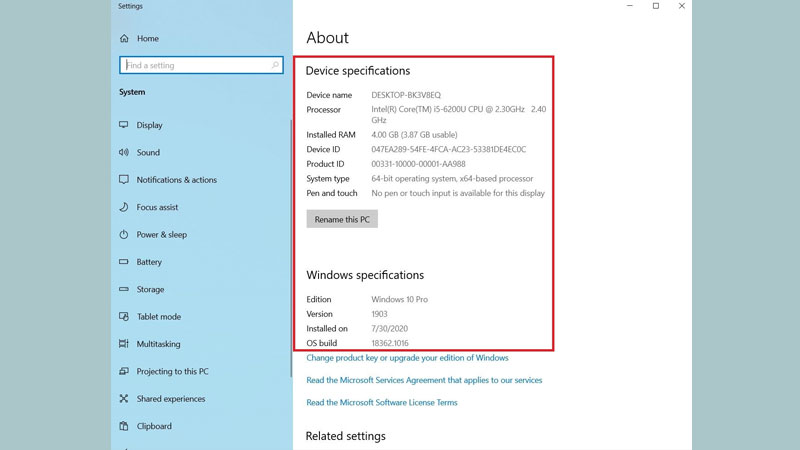Open Display settings via monitor icon
Image resolution: width=800 pixels, height=450 pixels.
124,126
